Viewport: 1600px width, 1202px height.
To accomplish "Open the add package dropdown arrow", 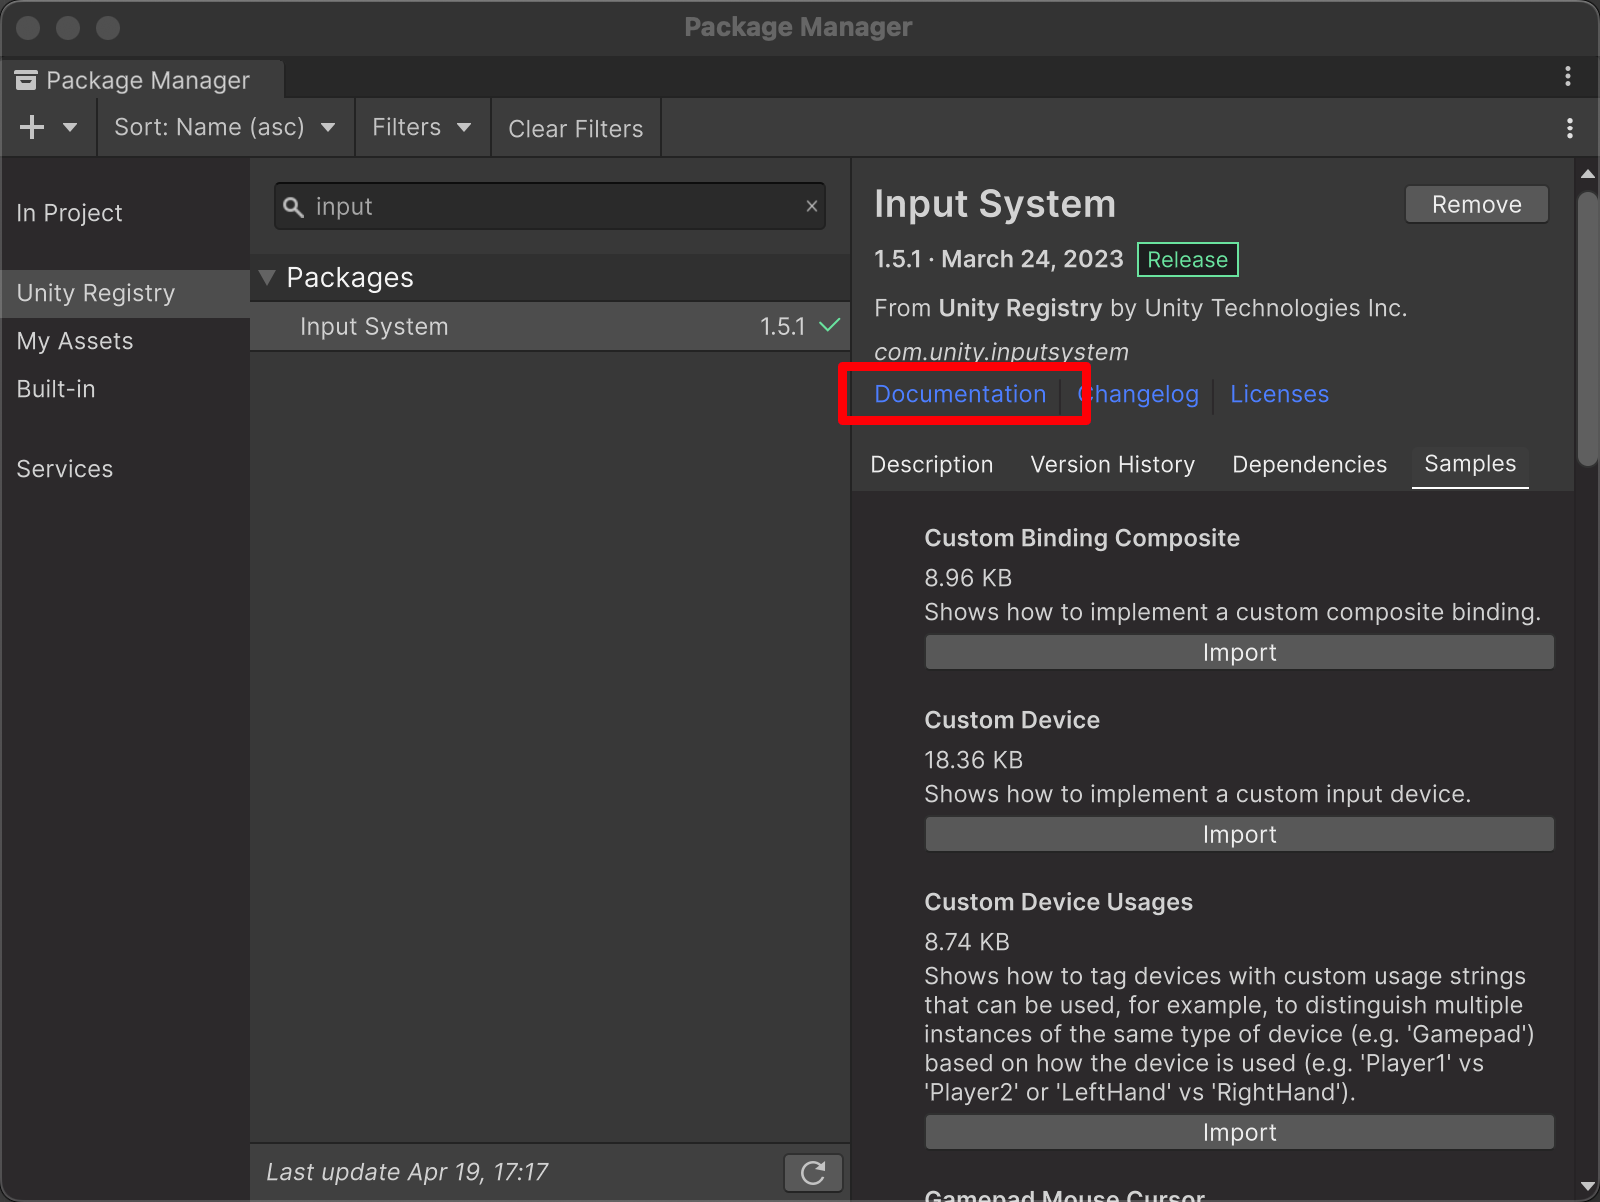I will tap(70, 127).
